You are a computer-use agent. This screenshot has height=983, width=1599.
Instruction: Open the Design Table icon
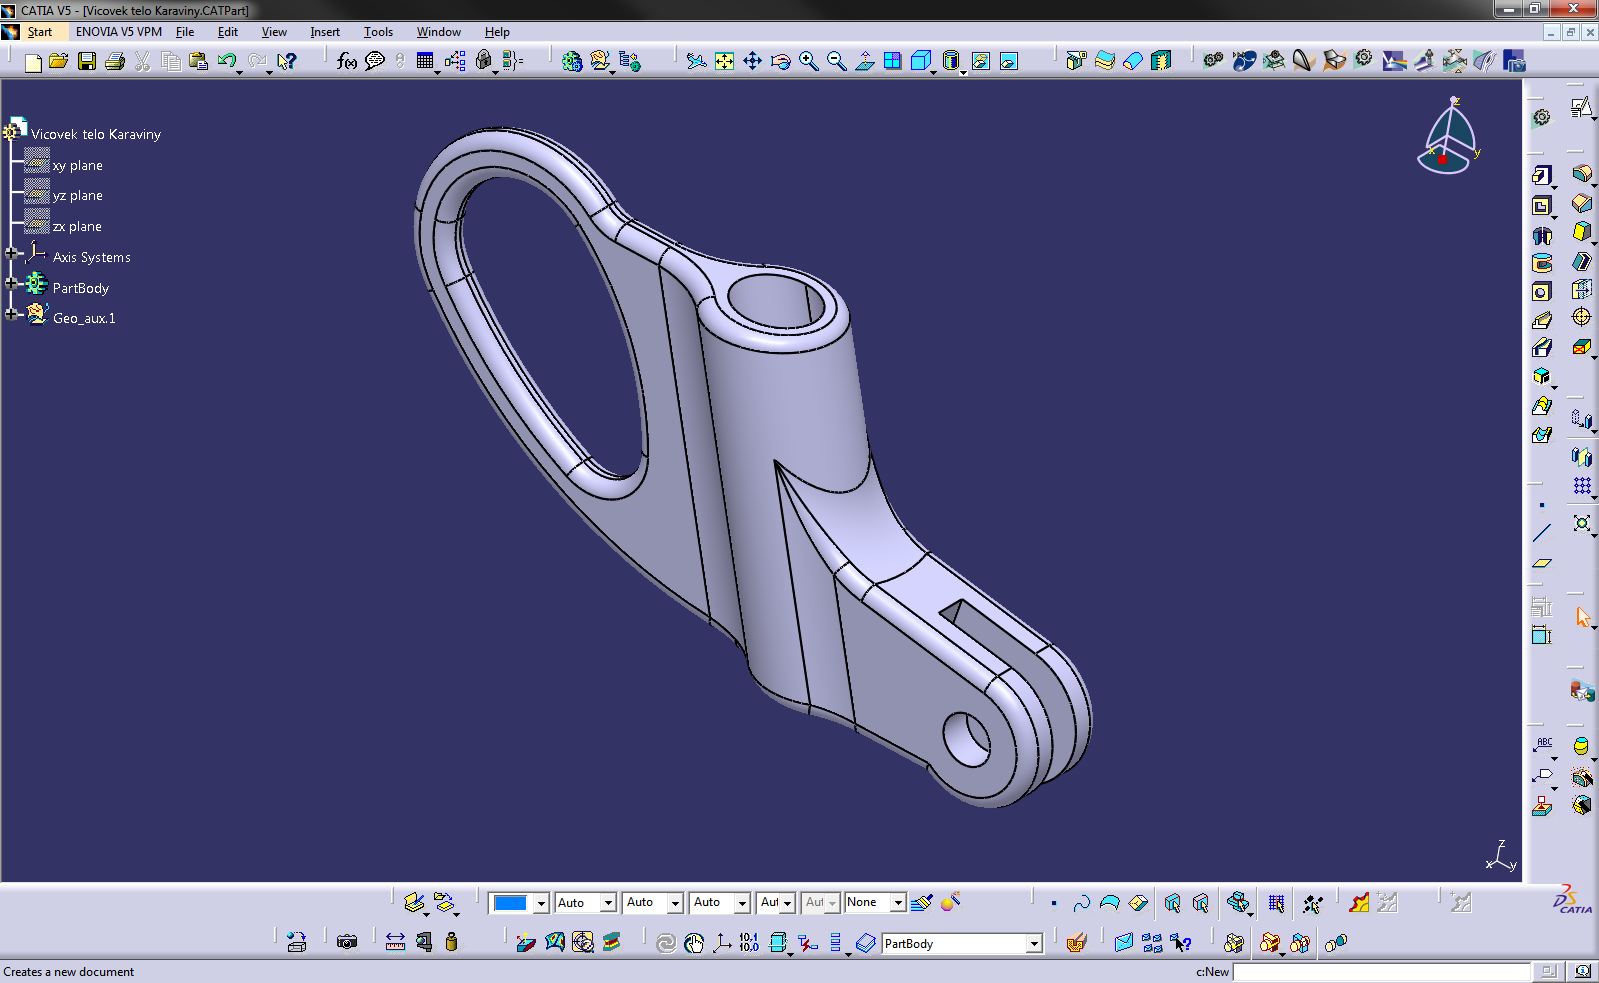(425, 62)
